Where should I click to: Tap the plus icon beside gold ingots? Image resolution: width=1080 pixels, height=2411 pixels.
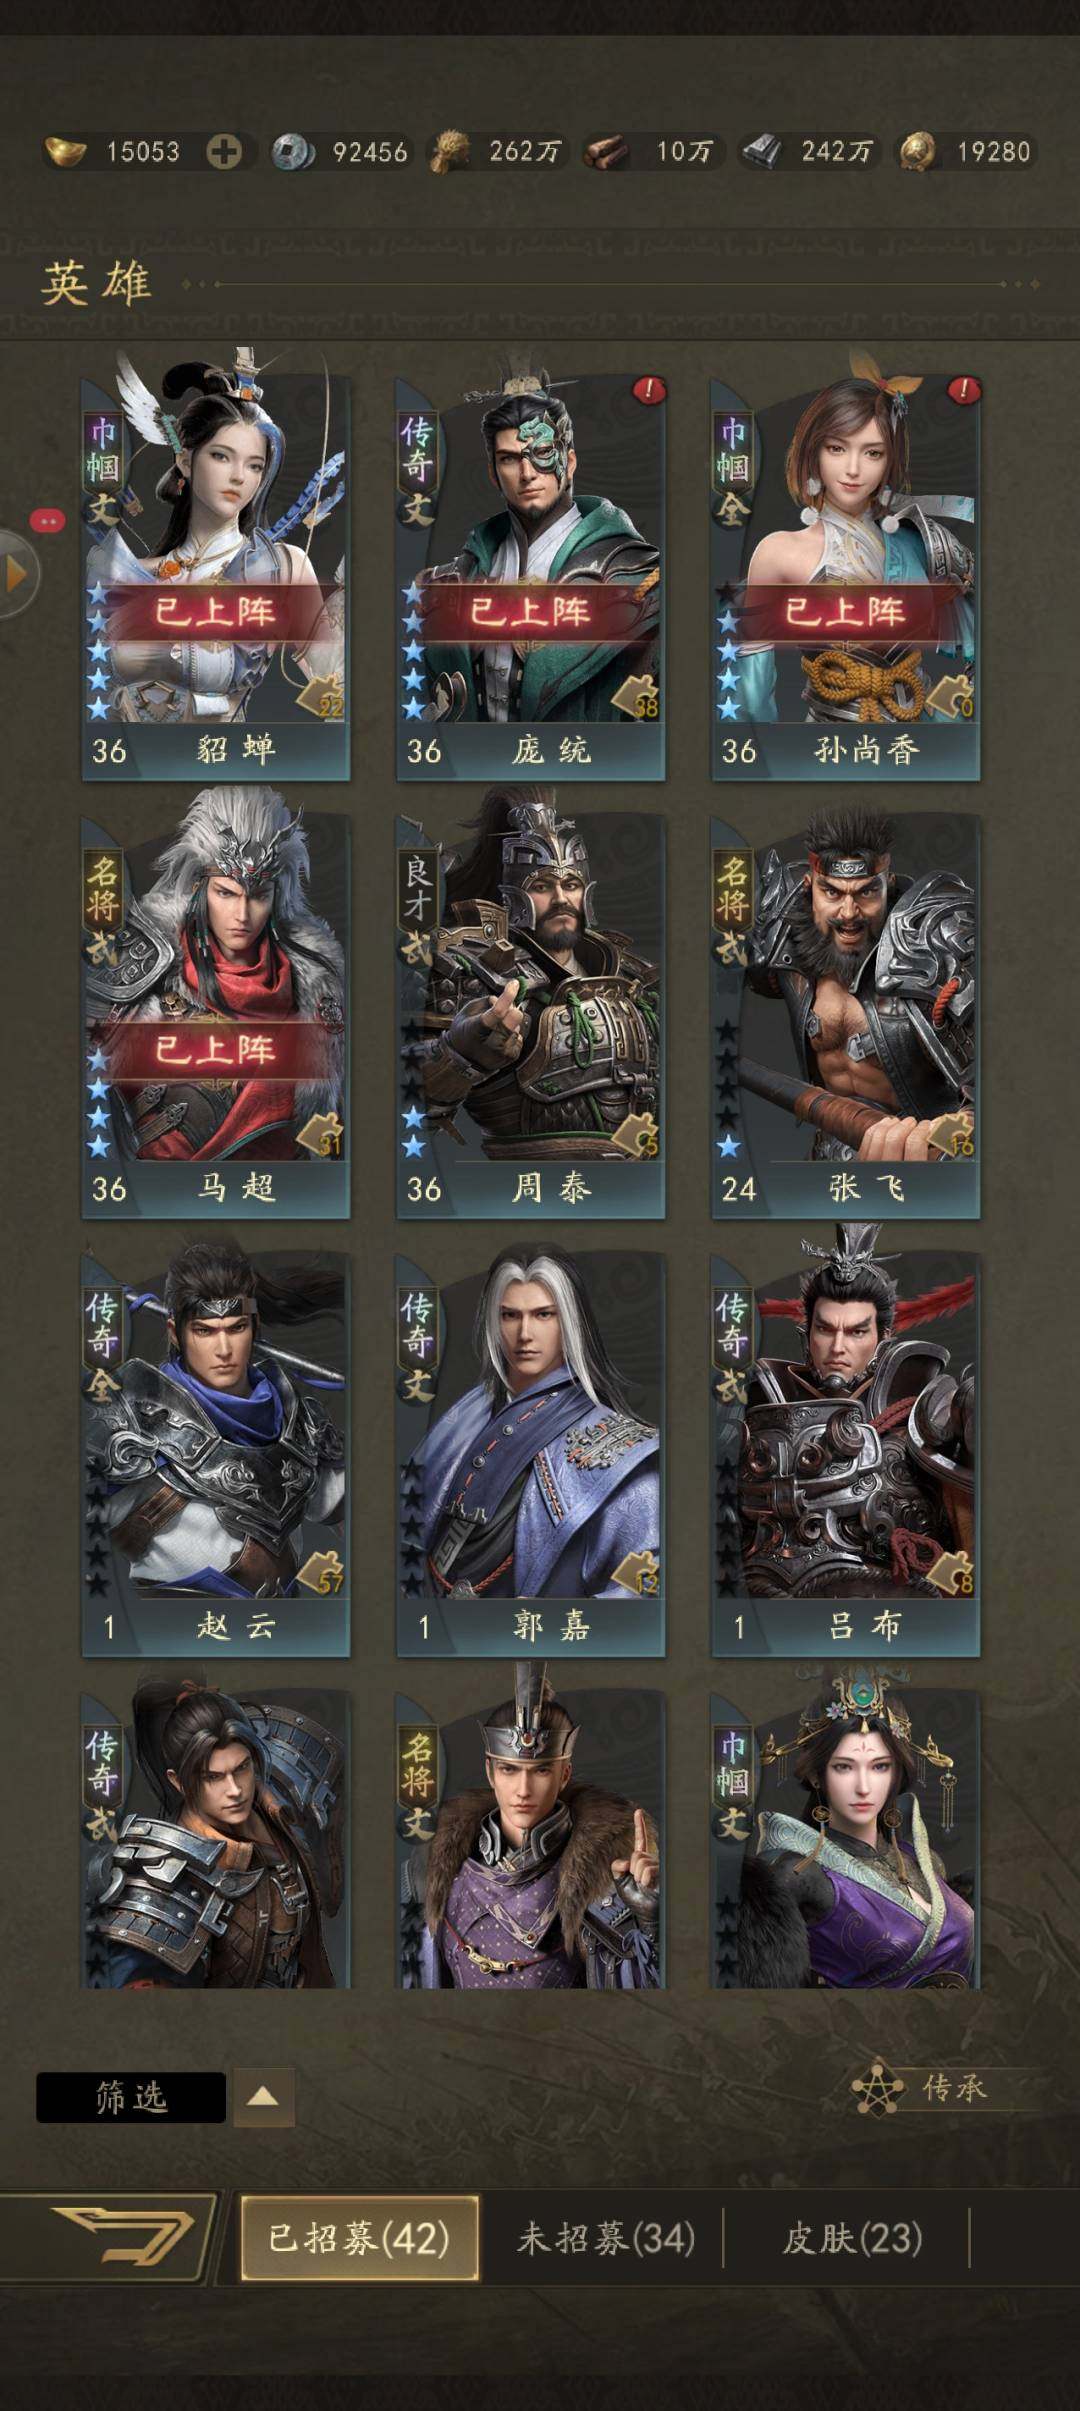(x=224, y=152)
